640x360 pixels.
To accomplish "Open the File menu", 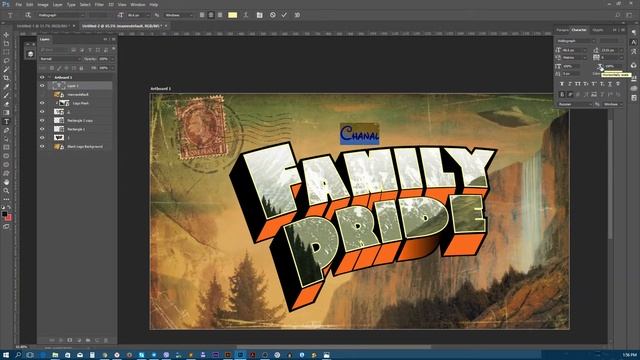I will point(18,4).
